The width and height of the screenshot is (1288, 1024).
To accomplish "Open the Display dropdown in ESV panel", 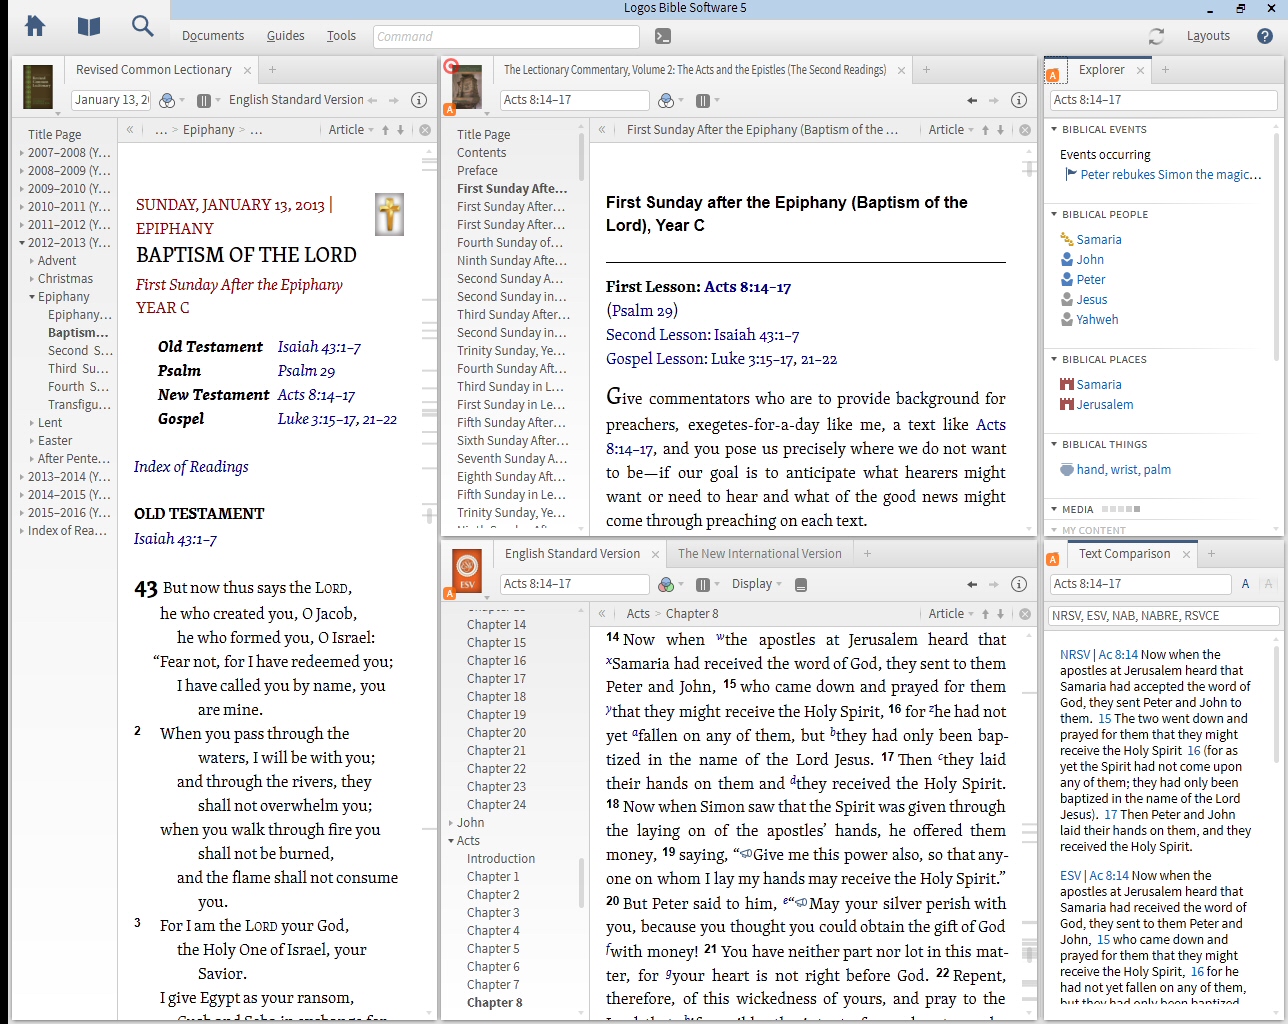I will coord(756,584).
